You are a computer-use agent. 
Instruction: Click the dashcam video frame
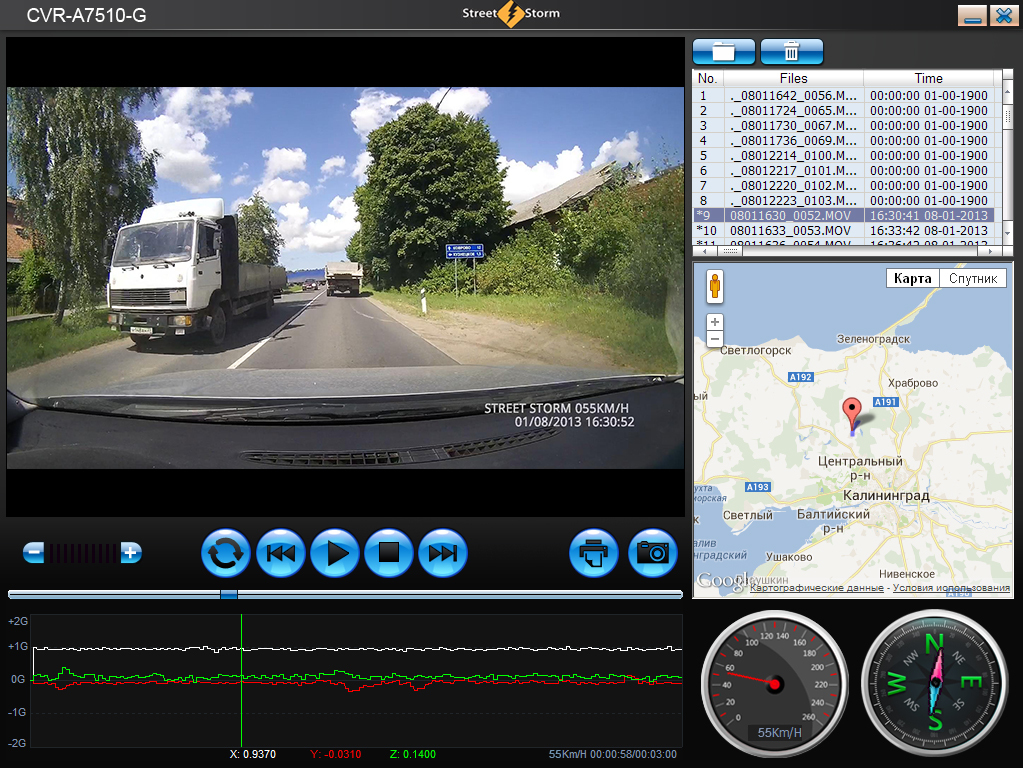pos(345,277)
